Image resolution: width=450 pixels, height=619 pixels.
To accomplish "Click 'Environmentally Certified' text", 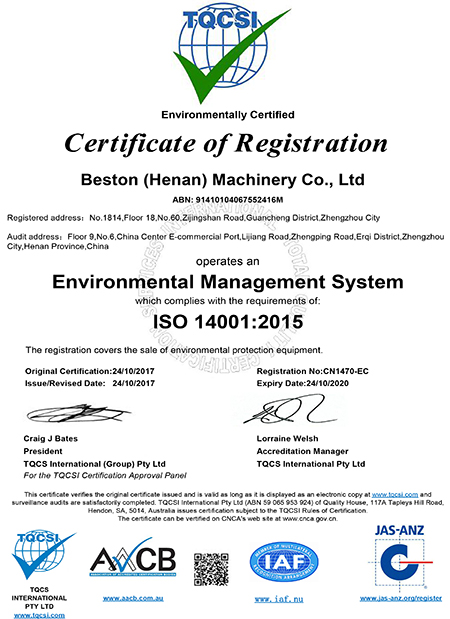I will pyautogui.click(x=228, y=115).
